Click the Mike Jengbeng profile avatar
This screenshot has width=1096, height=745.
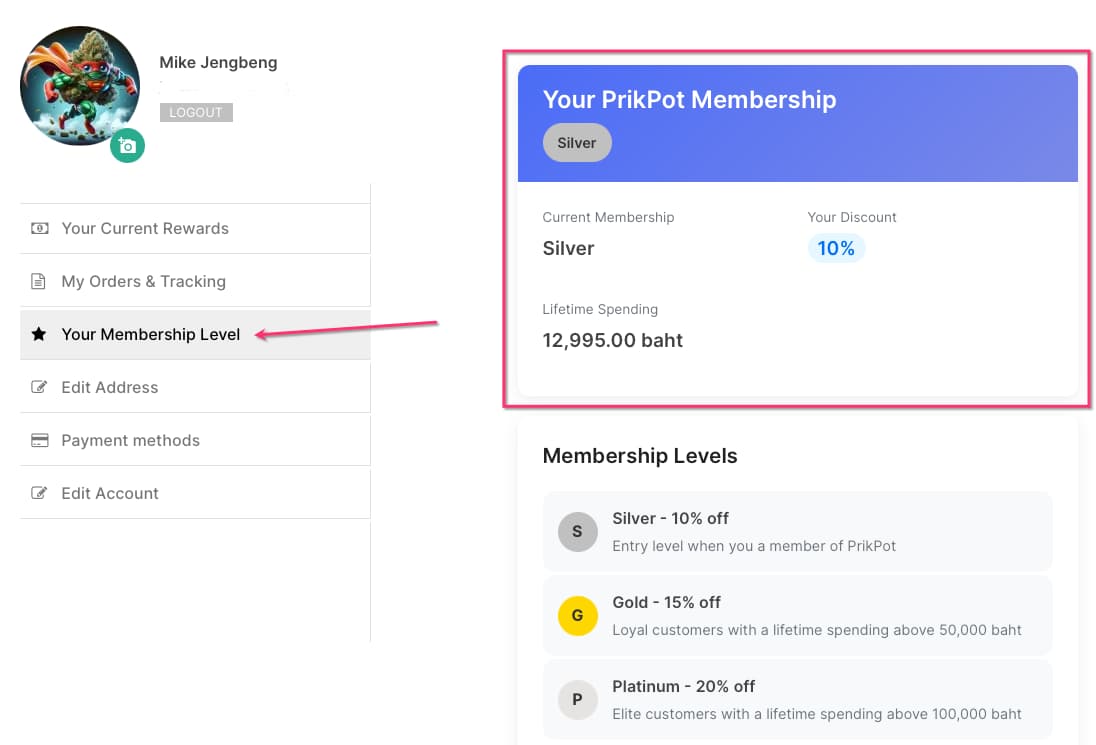click(x=79, y=85)
